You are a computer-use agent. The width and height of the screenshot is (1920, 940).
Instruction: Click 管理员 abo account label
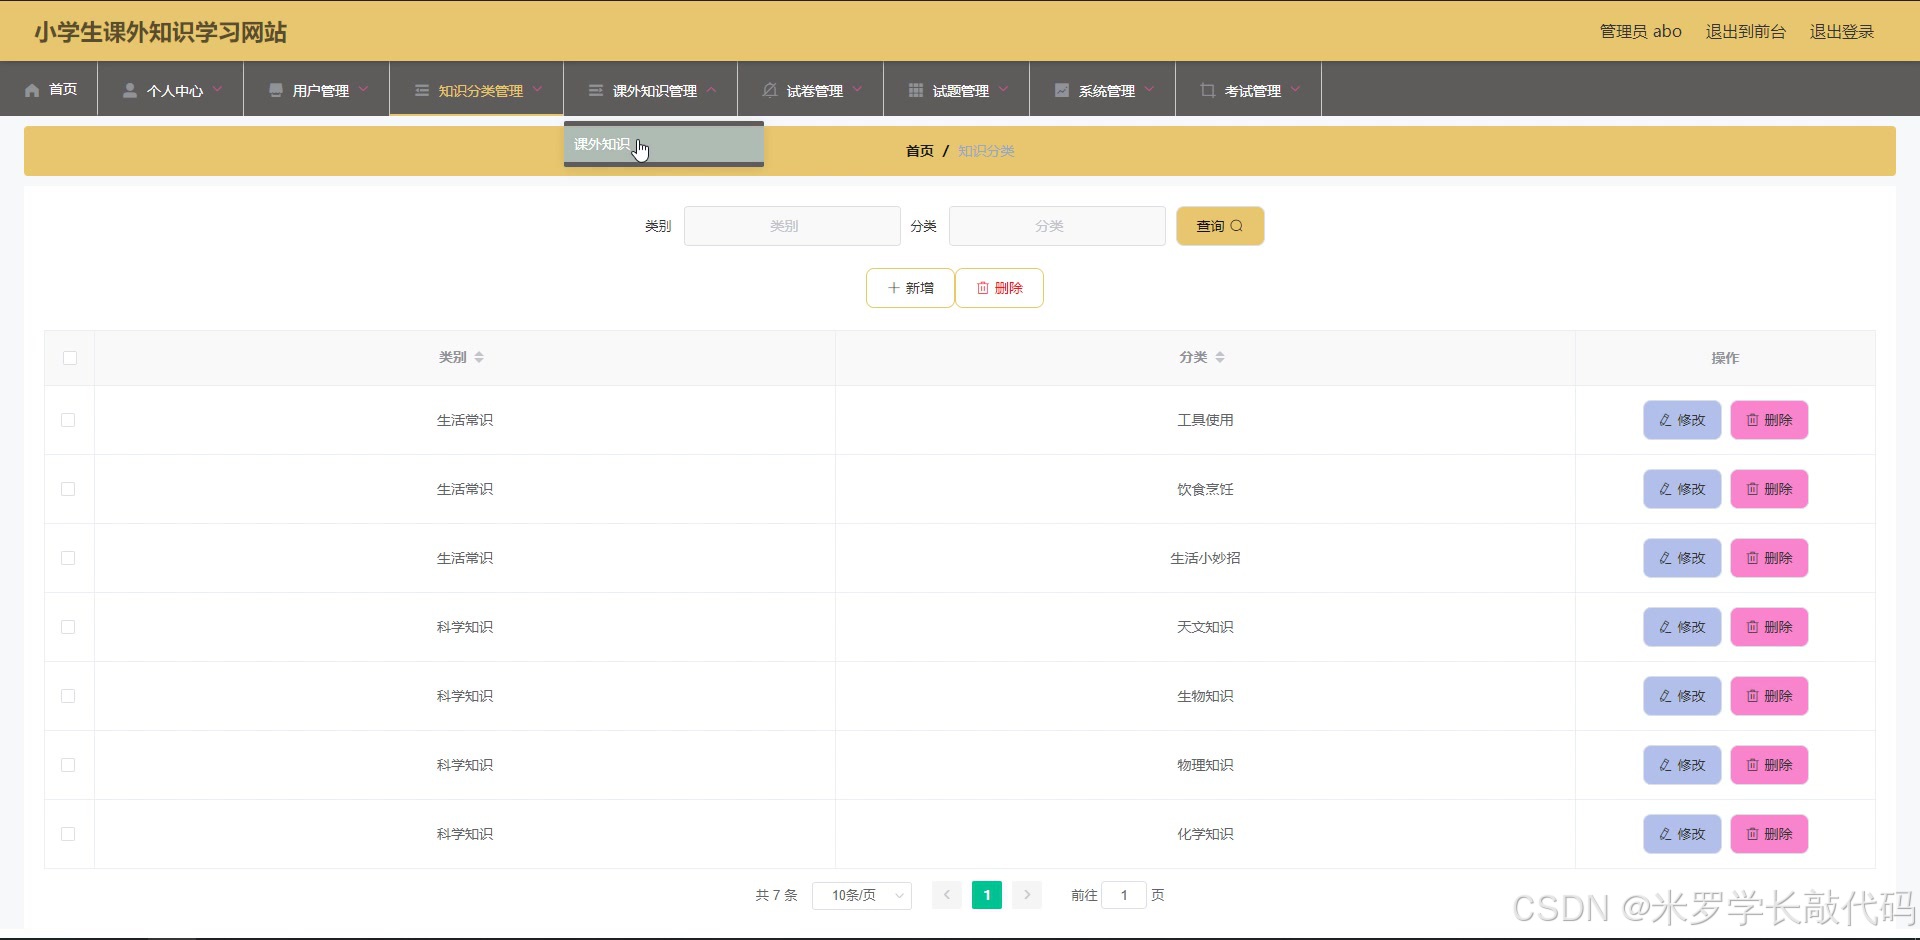(1641, 32)
